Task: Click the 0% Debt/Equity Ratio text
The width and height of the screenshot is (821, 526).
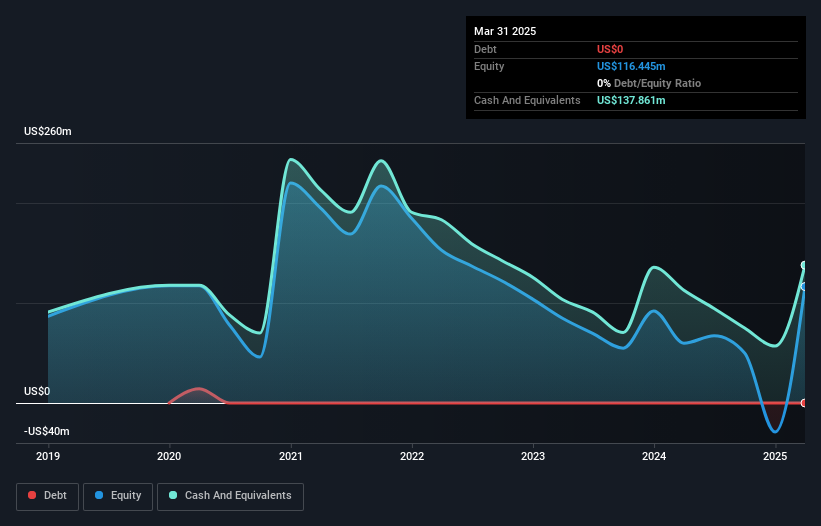Action: 649,83
